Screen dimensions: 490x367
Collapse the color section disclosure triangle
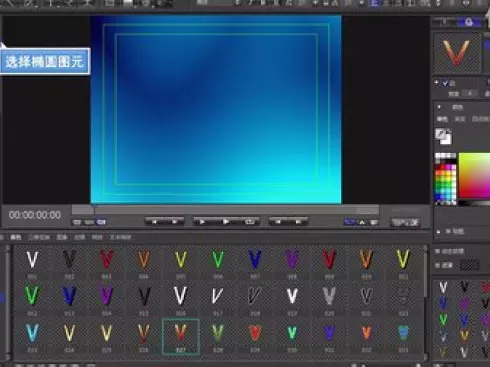(x=439, y=107)
